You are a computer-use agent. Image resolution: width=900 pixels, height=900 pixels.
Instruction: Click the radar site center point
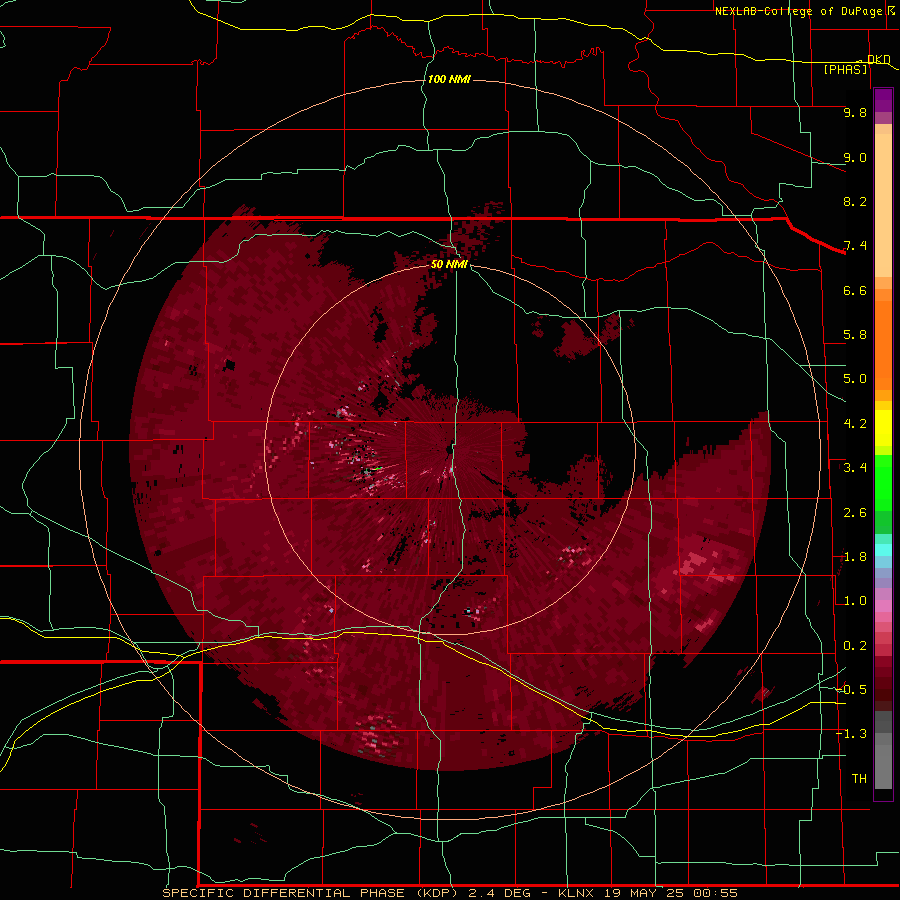[450, 450]
